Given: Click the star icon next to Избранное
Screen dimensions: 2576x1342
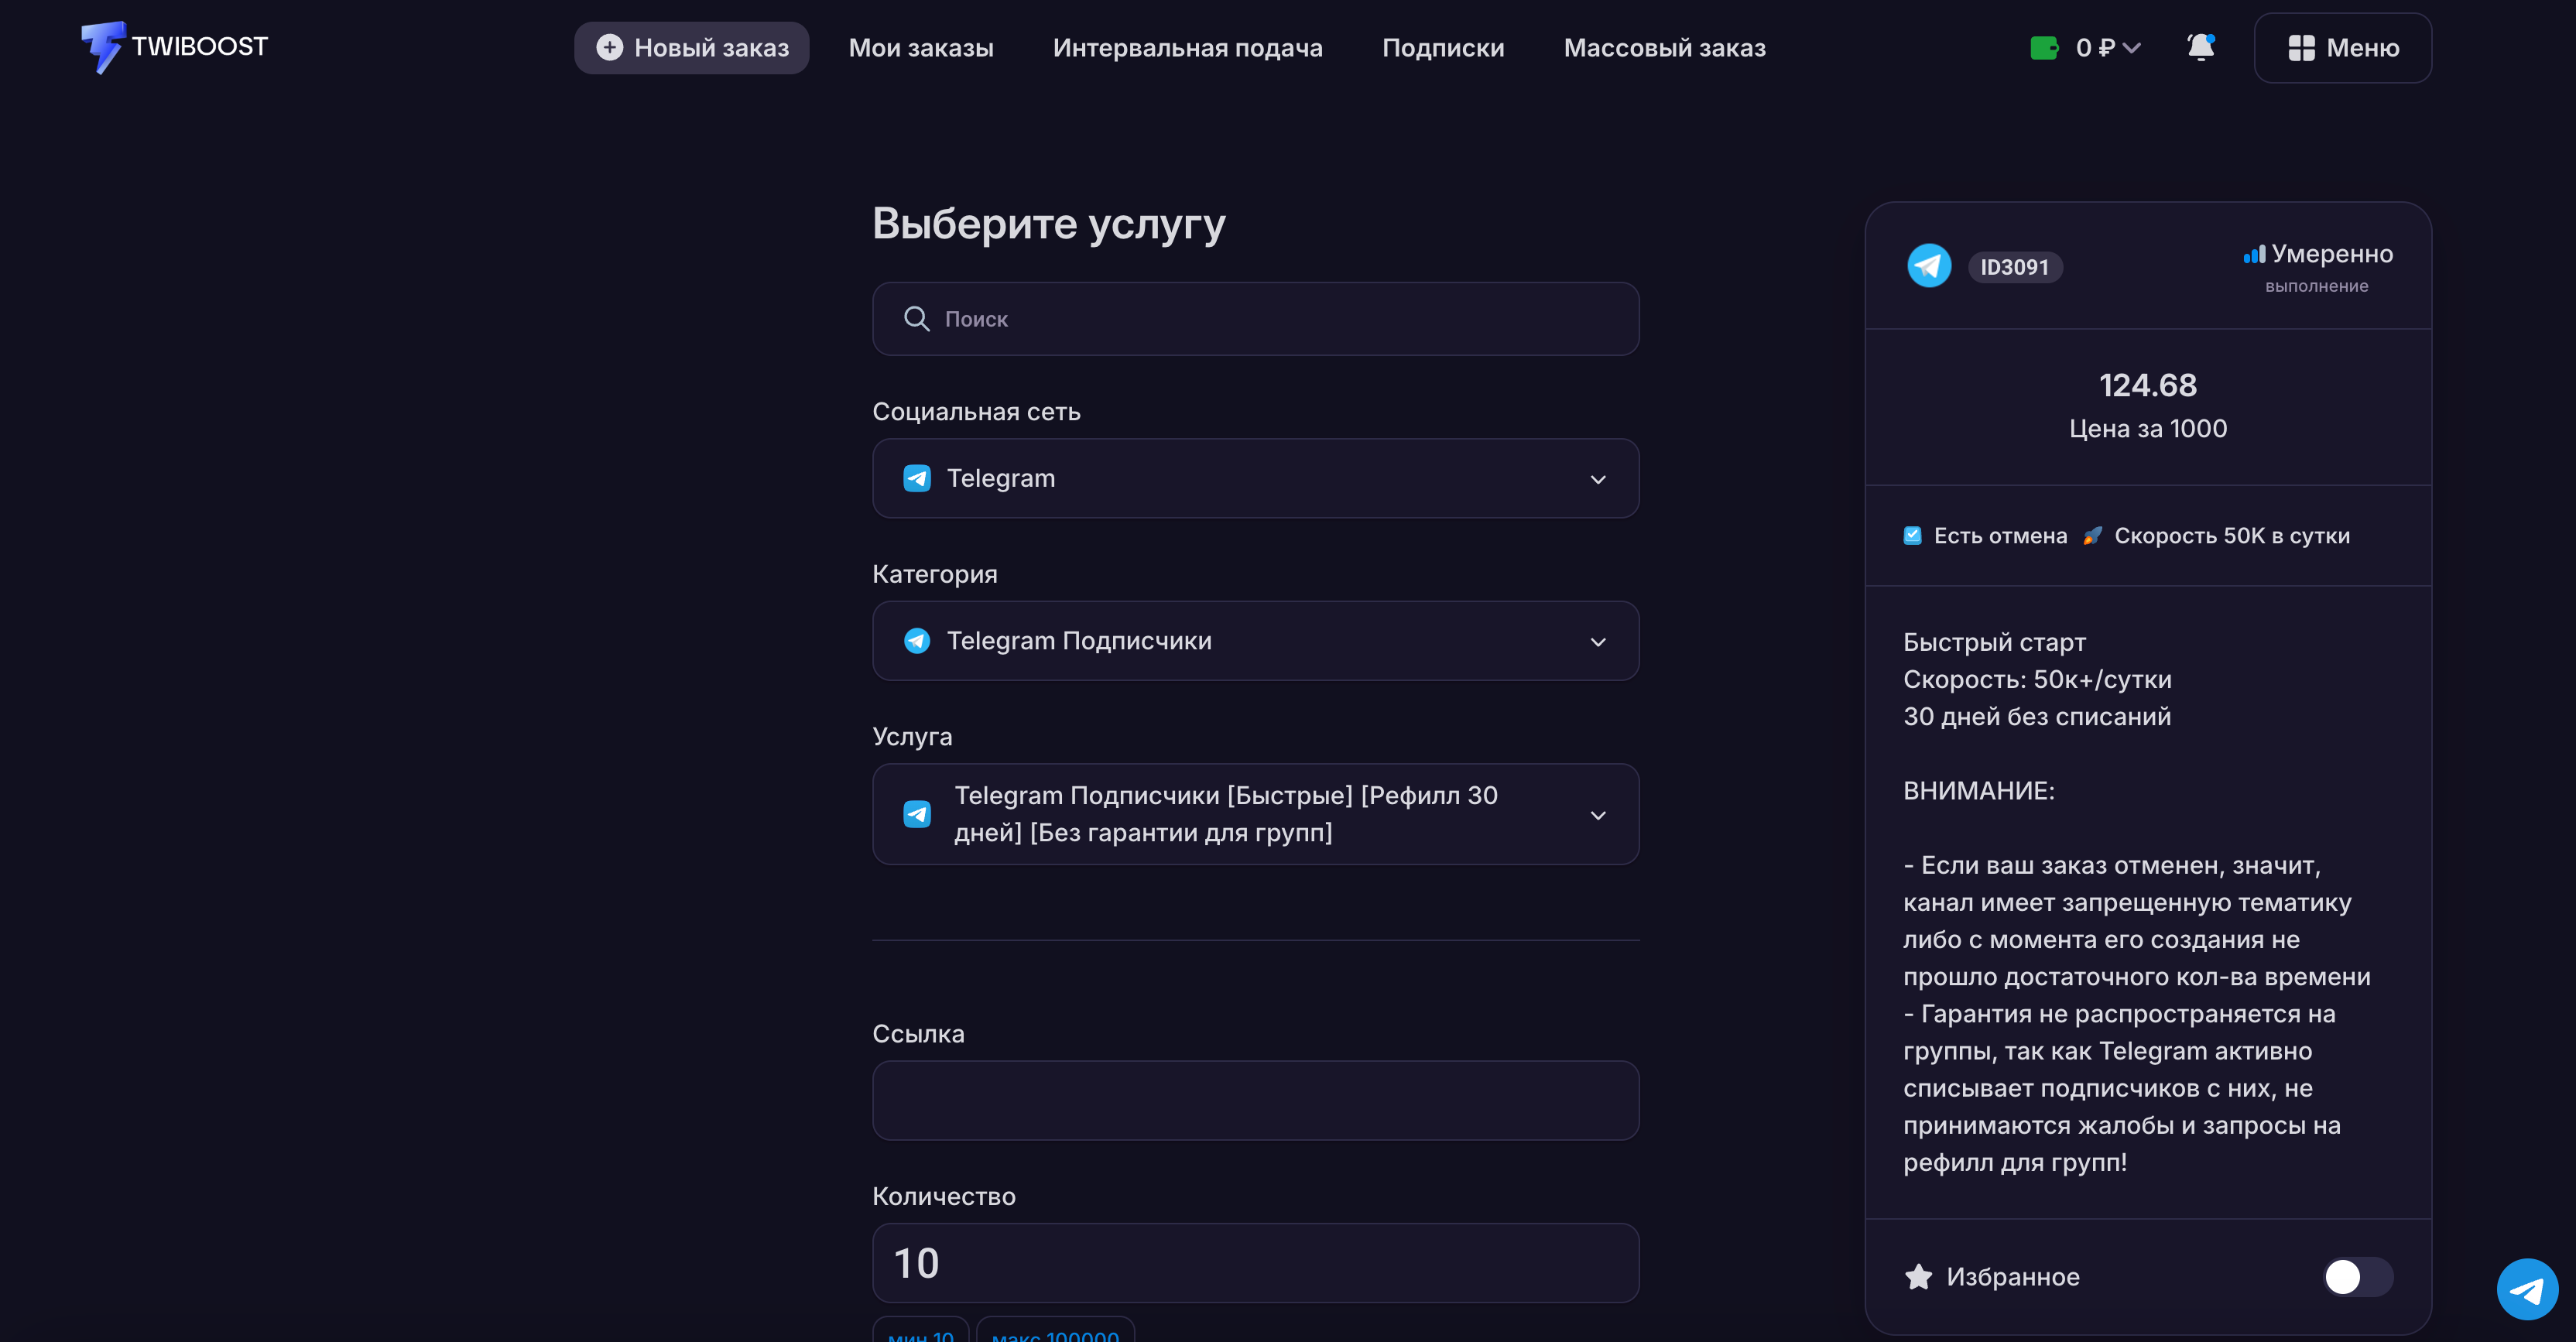Looking at the screenshot, I should click(x=1918, y=1276).
